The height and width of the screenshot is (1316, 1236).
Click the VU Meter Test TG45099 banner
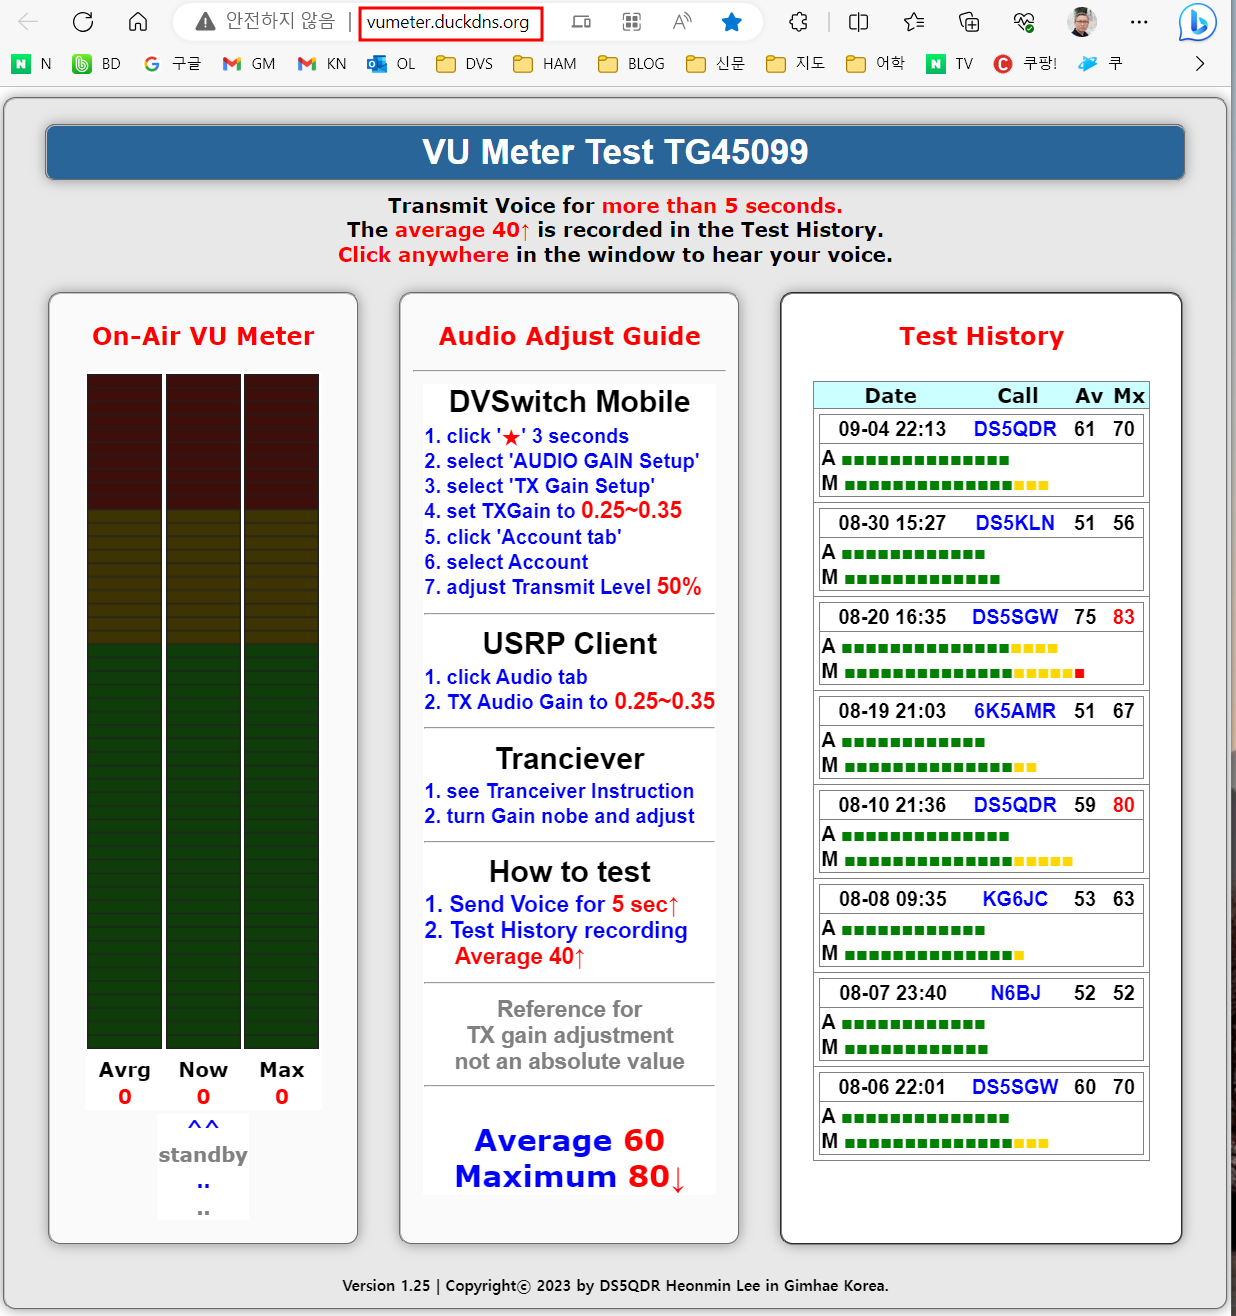coord(615,152)
